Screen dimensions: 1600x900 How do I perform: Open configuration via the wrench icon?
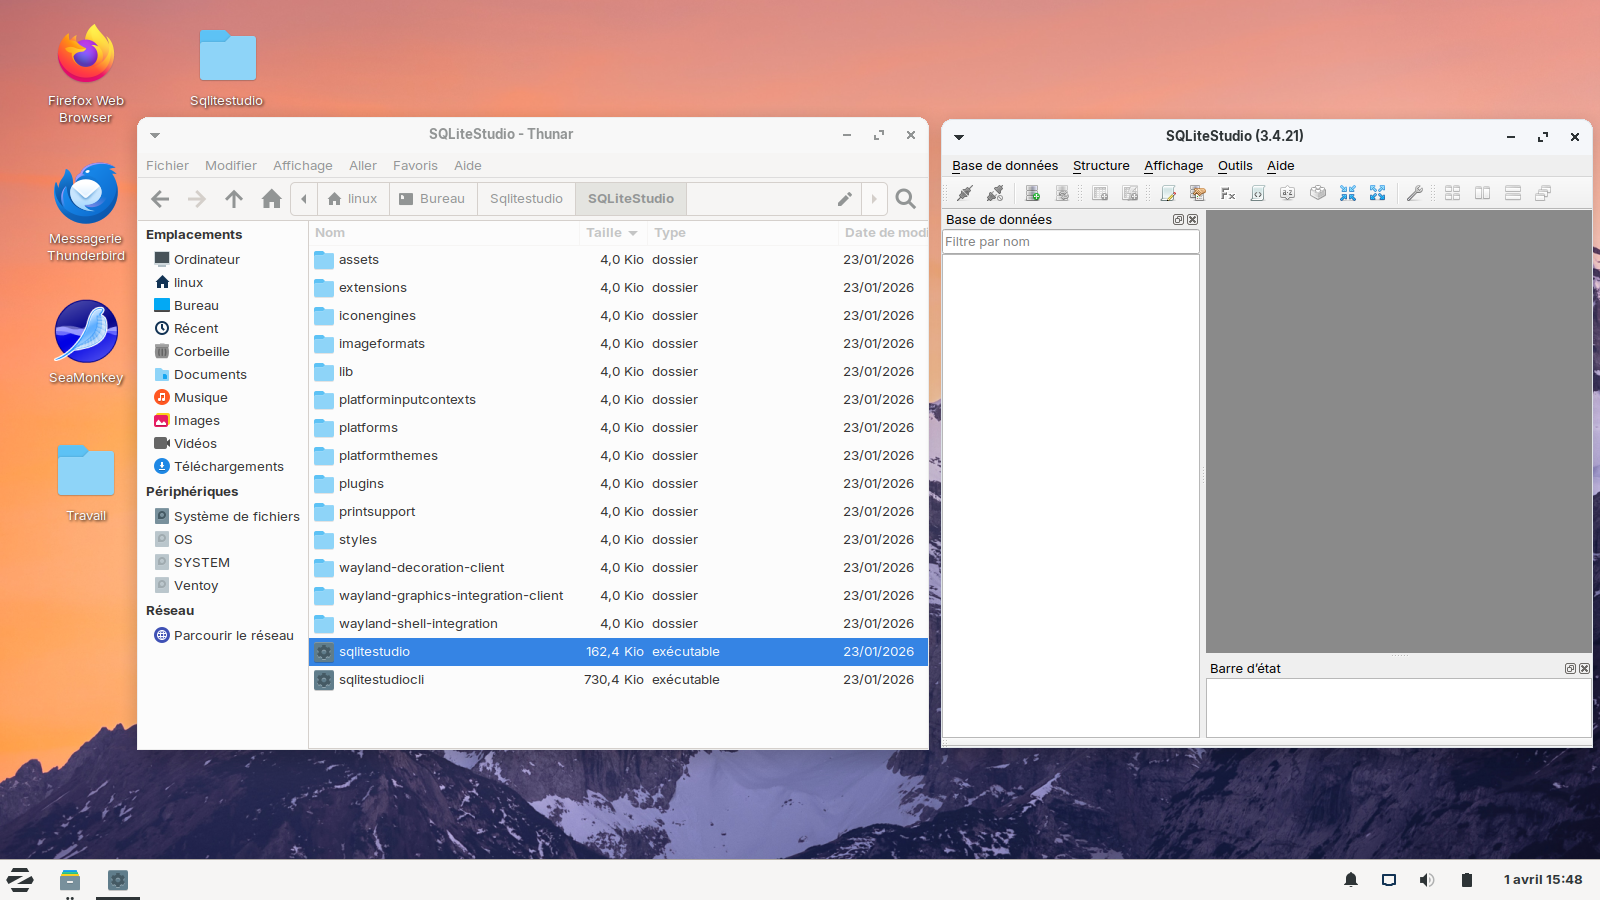(x=1414, y=194)
